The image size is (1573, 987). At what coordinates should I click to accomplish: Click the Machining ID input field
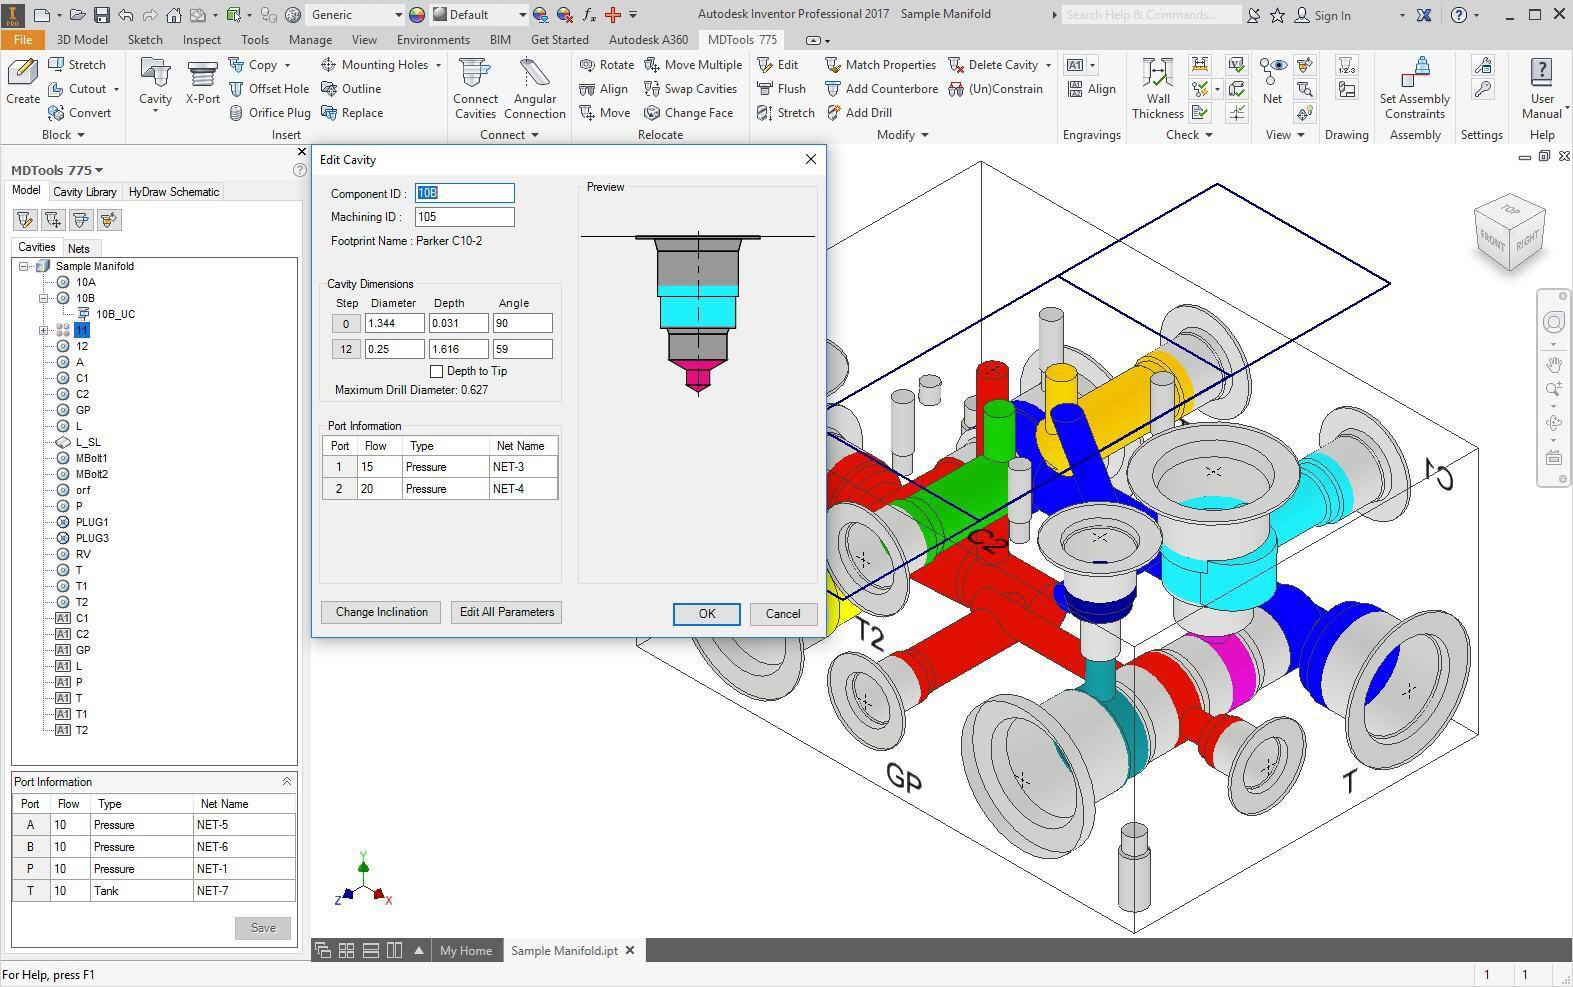point(464,217)
